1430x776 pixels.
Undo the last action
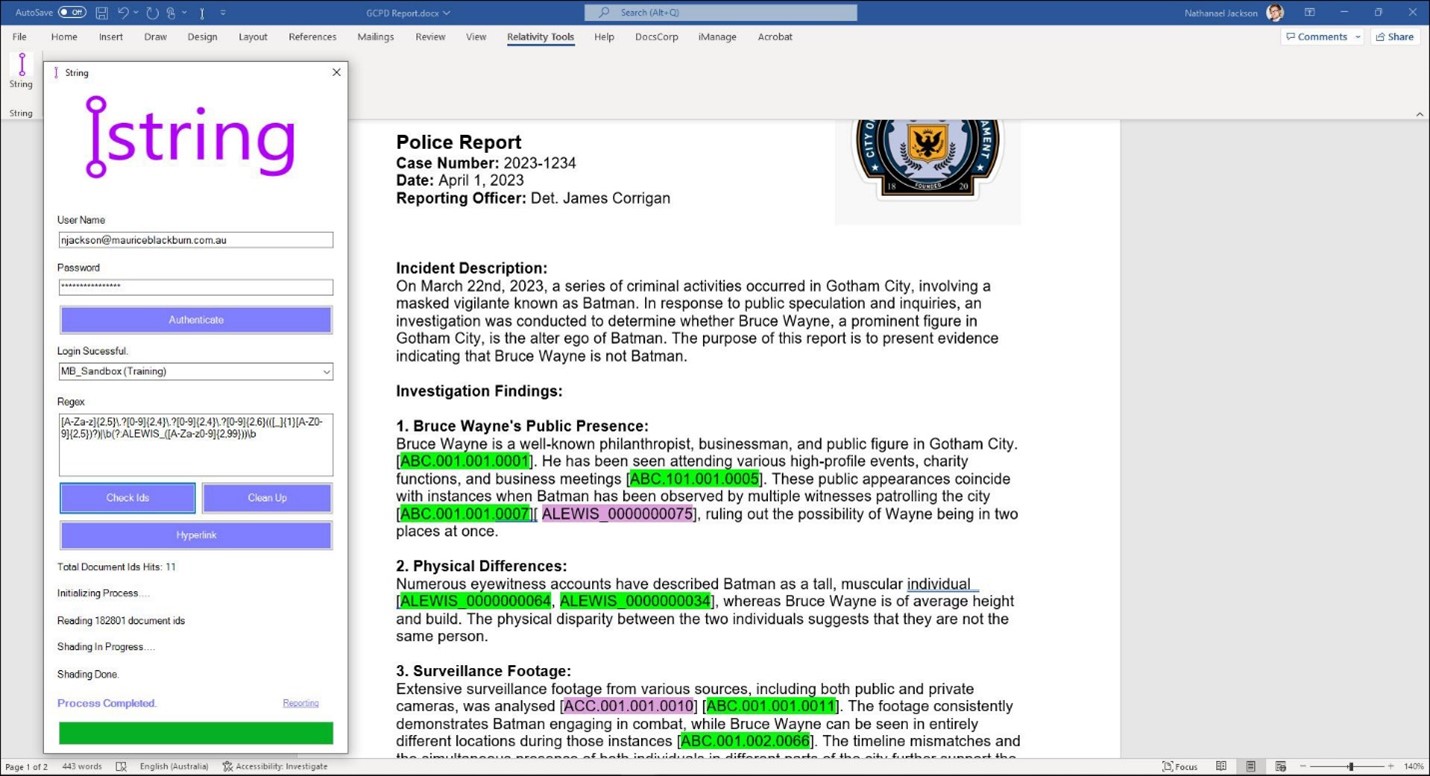point(123,13)
